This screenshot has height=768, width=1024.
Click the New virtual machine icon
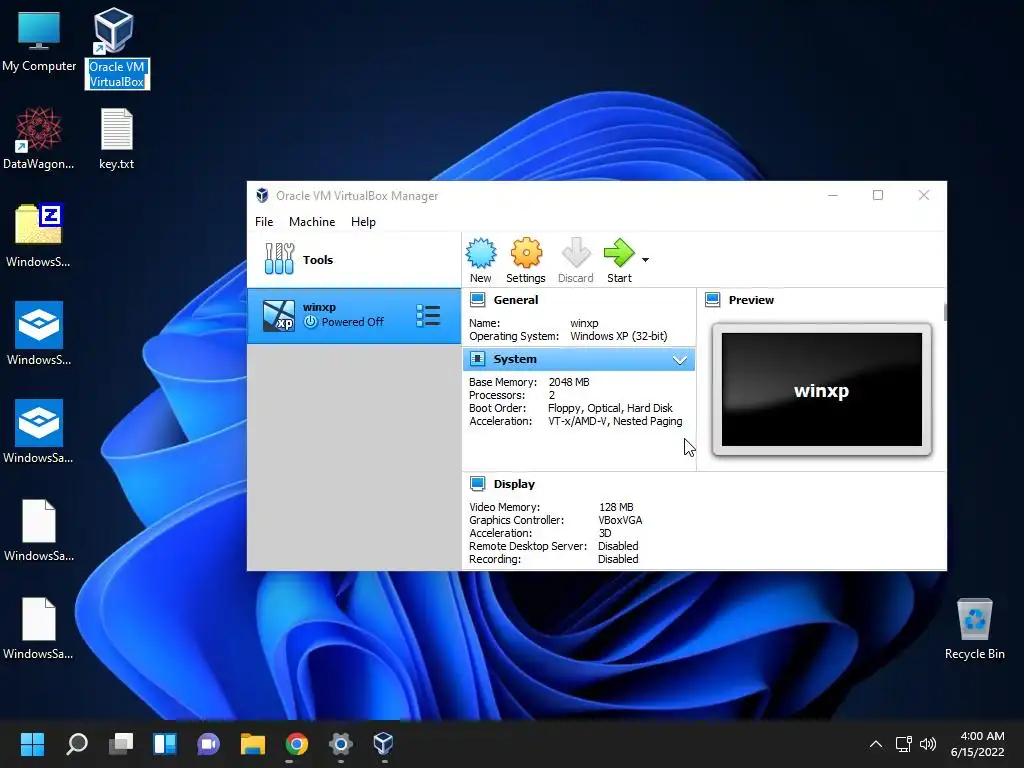(481, 260)
